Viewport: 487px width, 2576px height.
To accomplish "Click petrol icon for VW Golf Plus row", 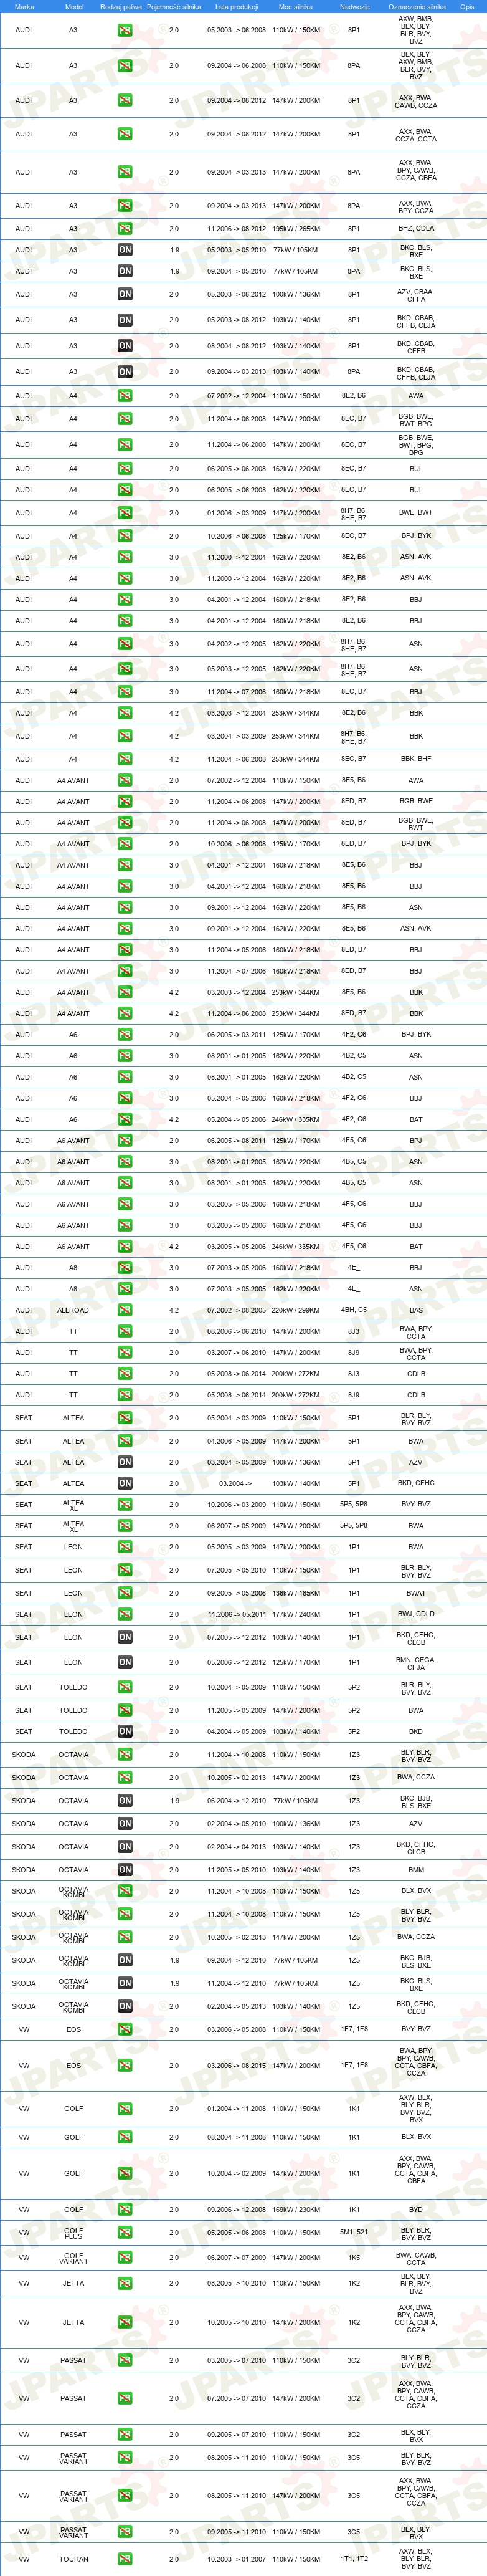I will coord(125,2233).
